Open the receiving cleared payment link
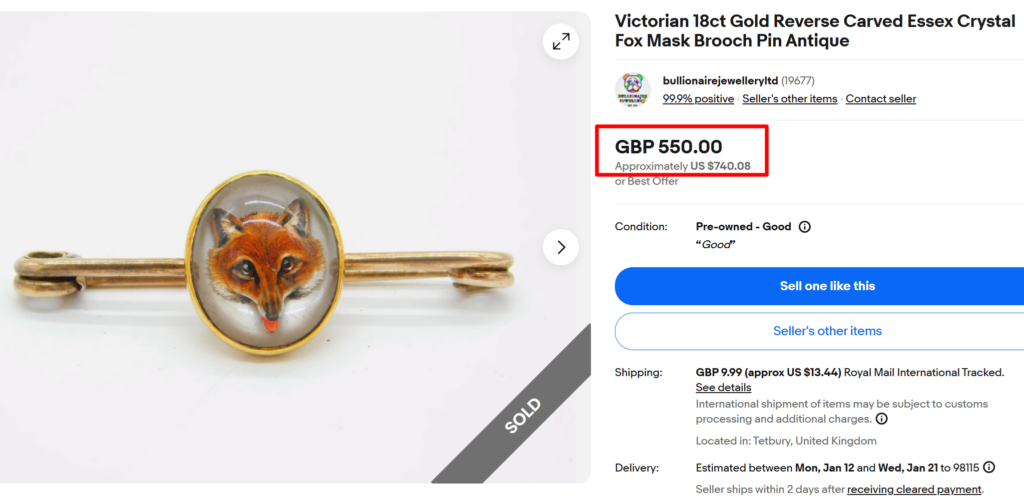Image resolution: width=1024 pixels, height=497 pixels. click(x=914, y=489)
